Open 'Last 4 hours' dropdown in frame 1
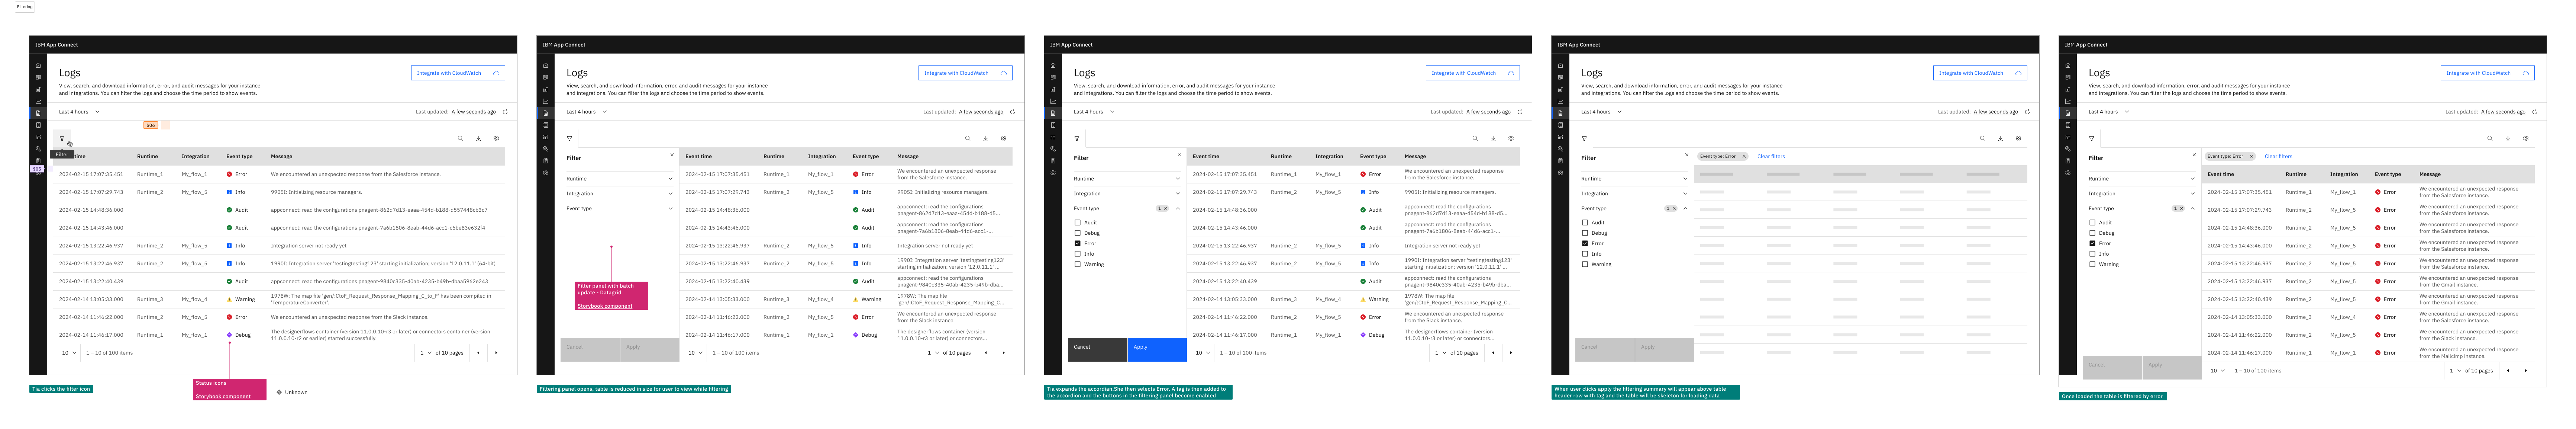Screen dimensions: 2576x429 point(79,112)
